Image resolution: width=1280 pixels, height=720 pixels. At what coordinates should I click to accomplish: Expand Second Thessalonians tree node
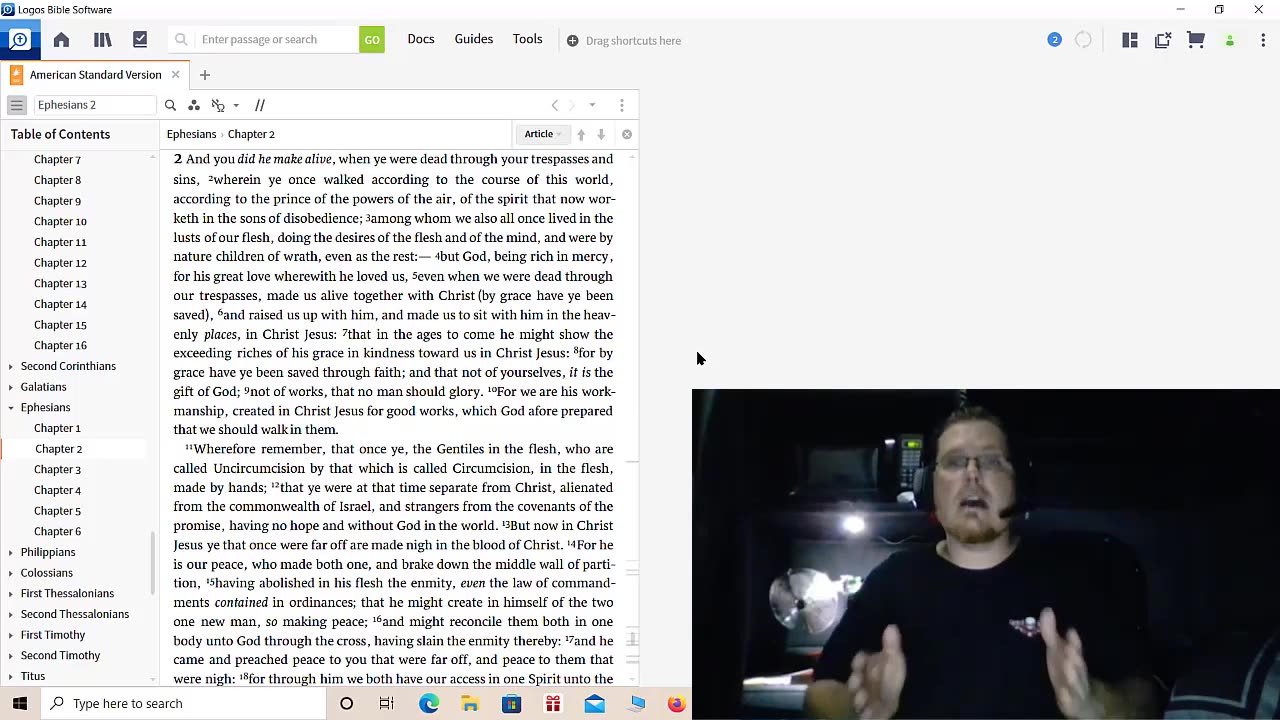11,614
